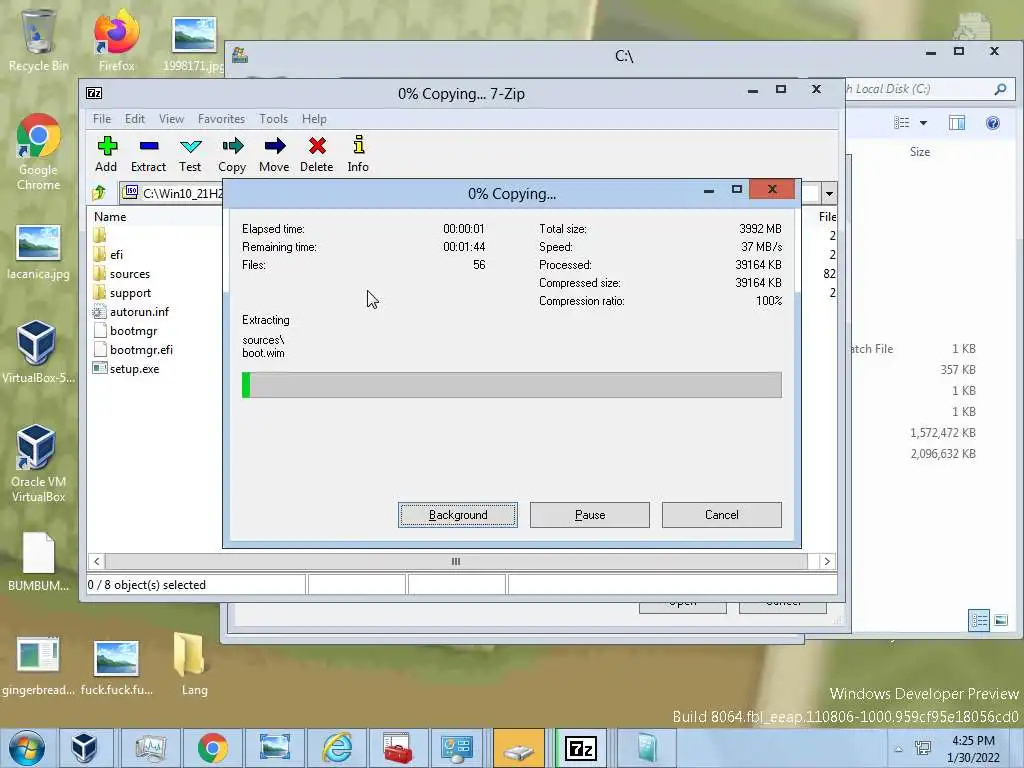Open the Lang folder on desktop
Image resolution: width=1024 pixels, height=768 pixels.
194,662
